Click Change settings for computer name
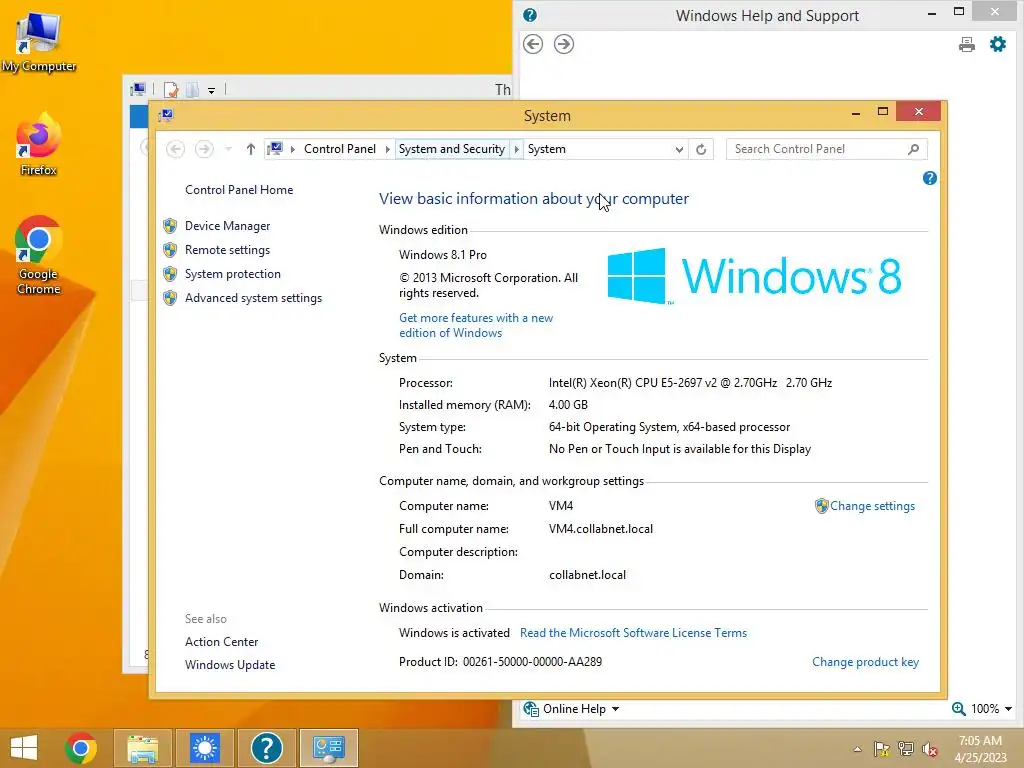 pyautogui.click(x=872, y=506)
